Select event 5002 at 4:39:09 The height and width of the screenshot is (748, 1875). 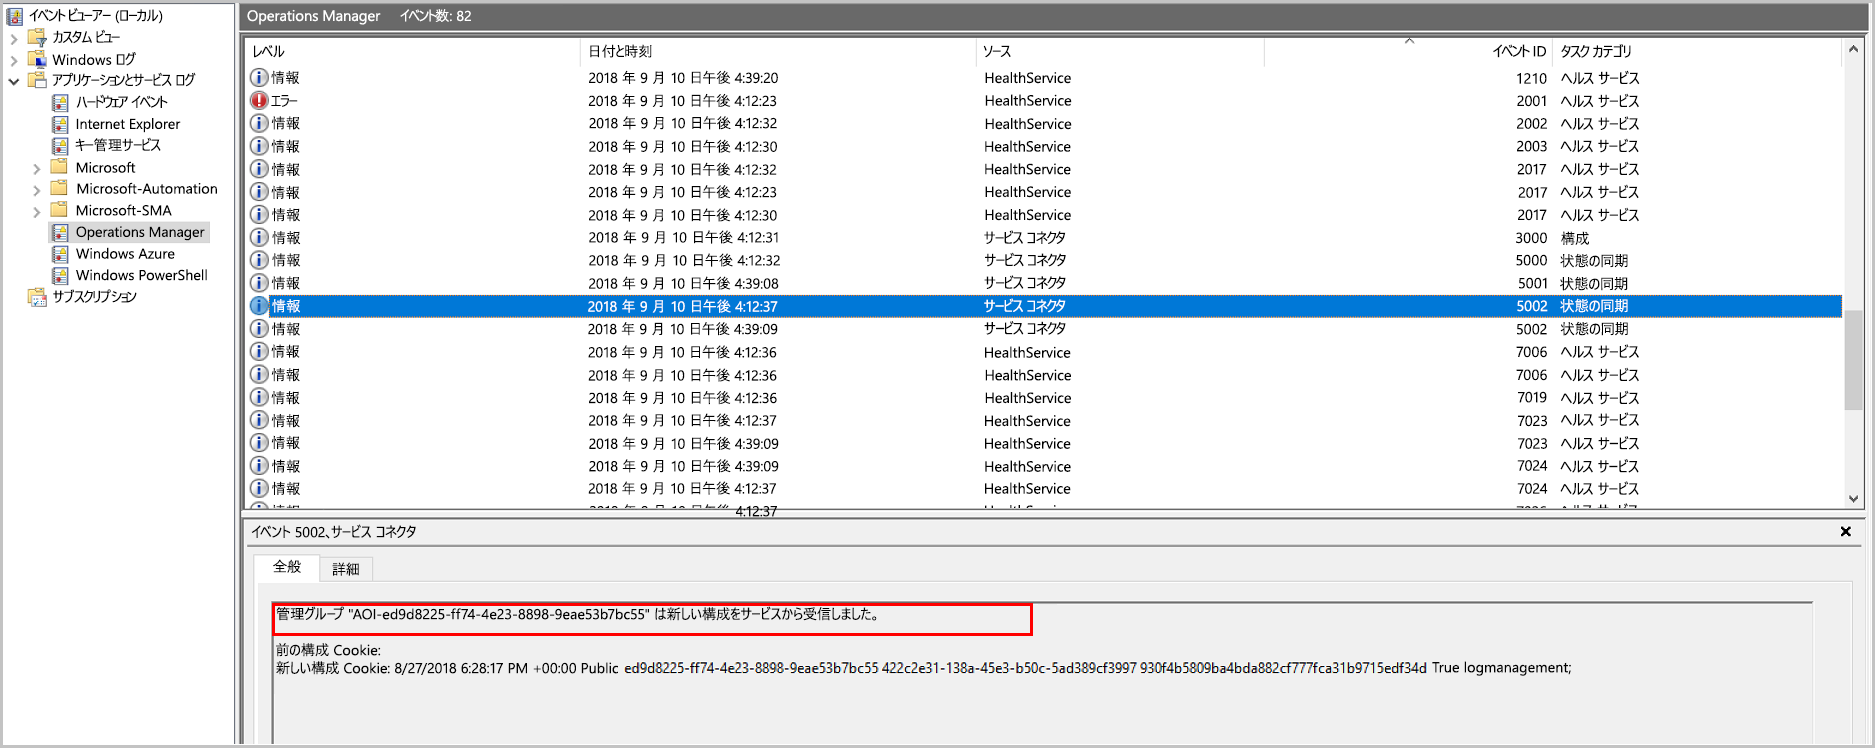[x=1044, y=329]
